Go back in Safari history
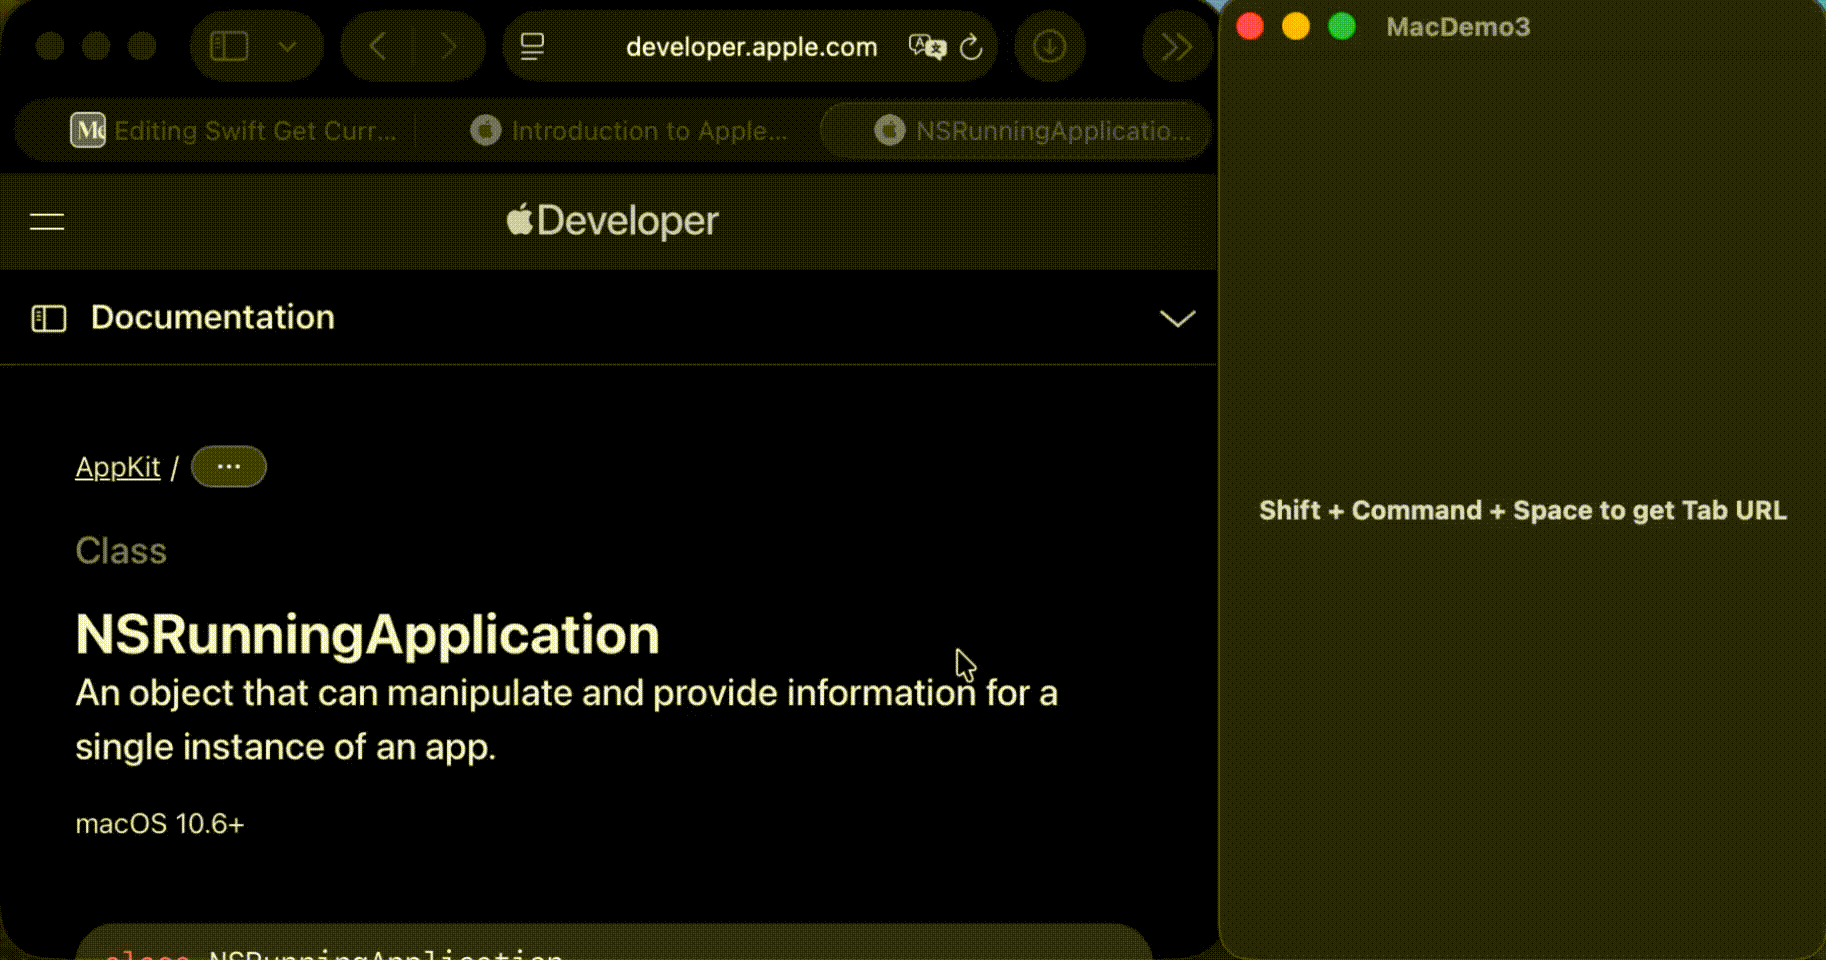The height and width of the screenshot is (960, 1826). pos(377,46)
